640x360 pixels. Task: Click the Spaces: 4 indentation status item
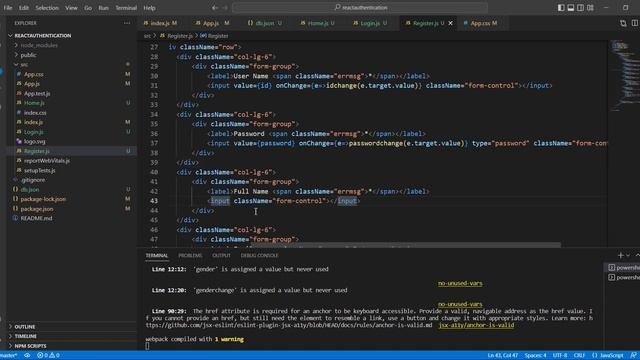point(536,356)
